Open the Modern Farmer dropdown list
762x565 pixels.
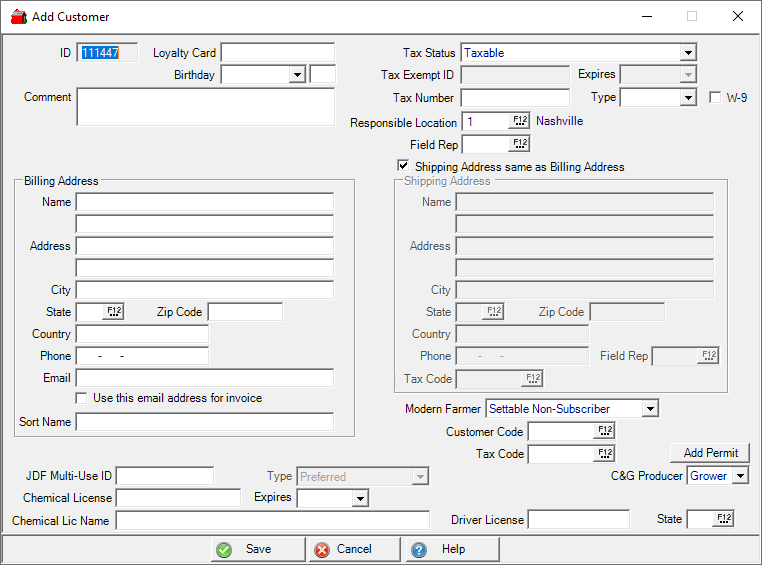[x=650, y=408]
